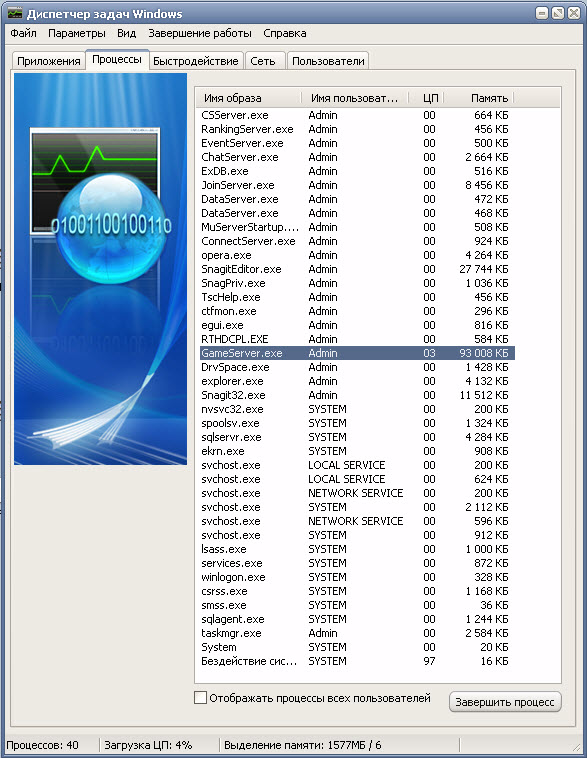The width and height of the screenshot is (587, 758).
Task: Click the Загрузка ЦП: 4% status entry
Action: click(148, 745)
